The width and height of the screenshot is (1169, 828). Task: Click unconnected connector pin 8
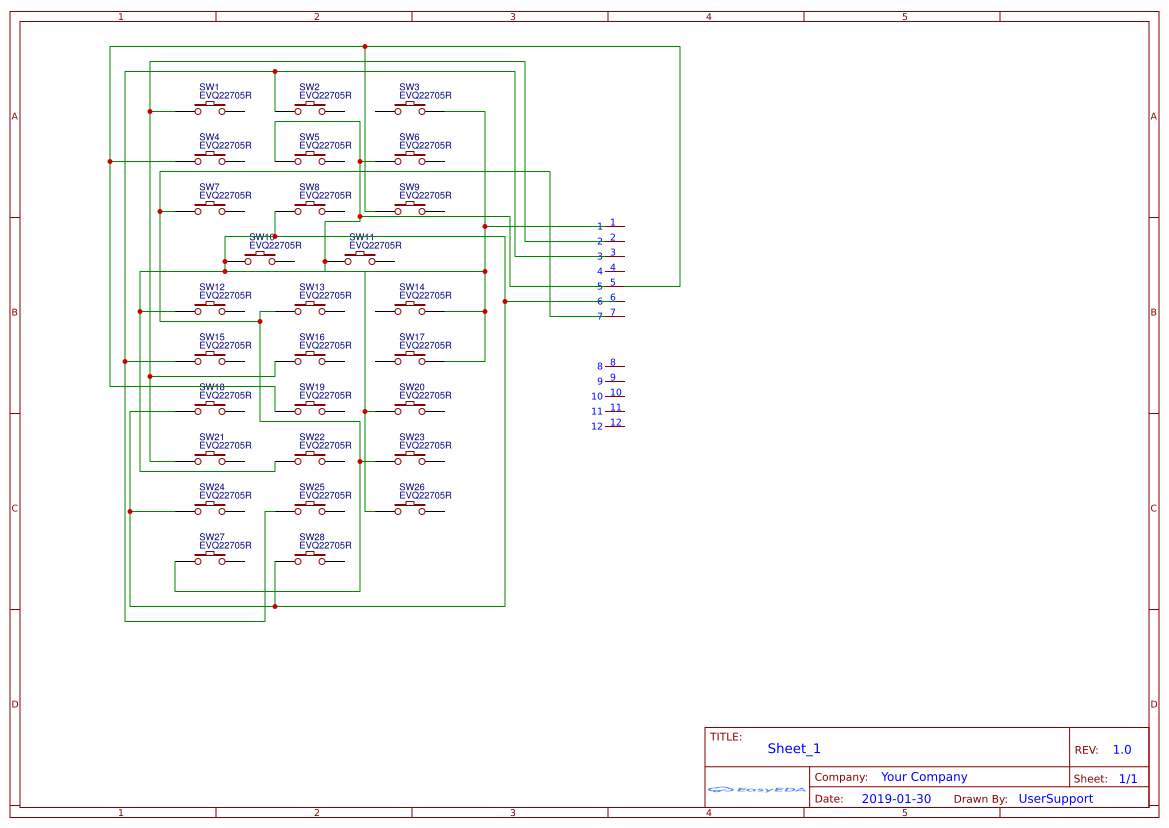(613, 366)
